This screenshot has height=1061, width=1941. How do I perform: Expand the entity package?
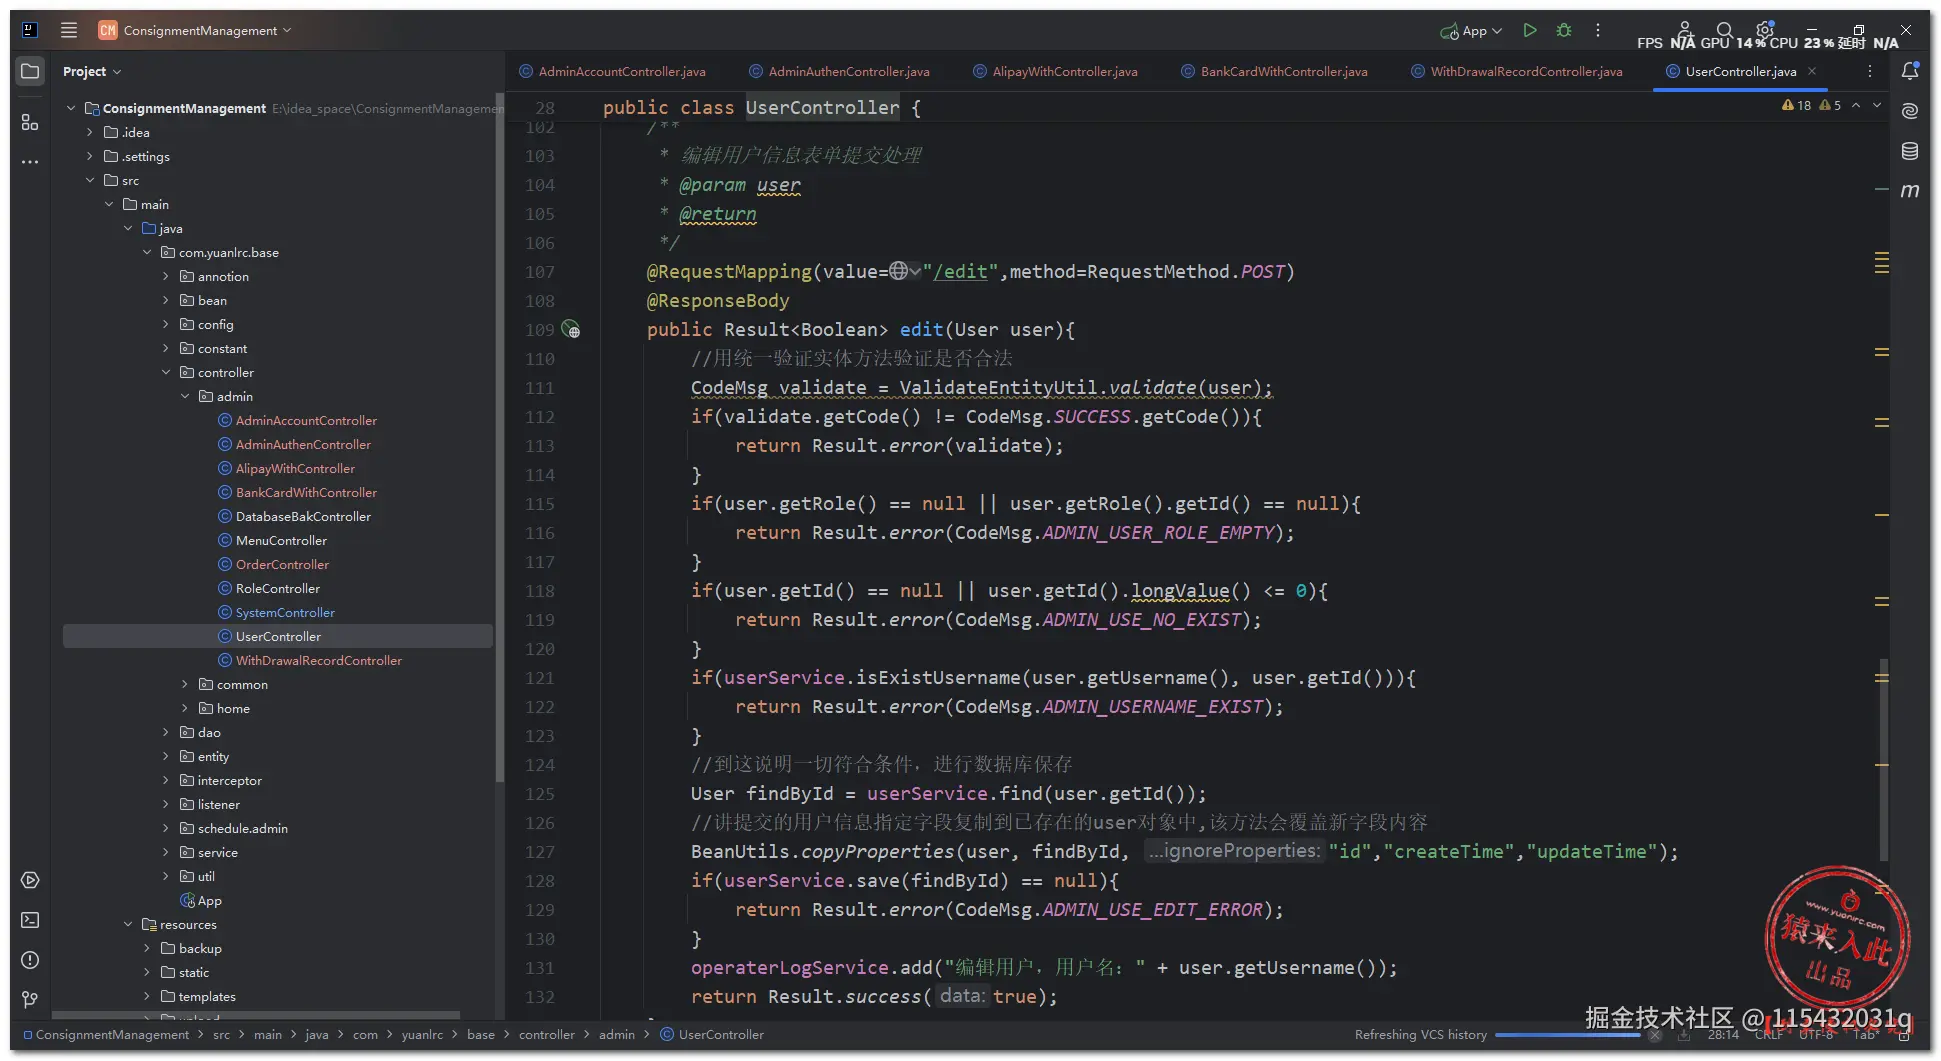point(166,756)
